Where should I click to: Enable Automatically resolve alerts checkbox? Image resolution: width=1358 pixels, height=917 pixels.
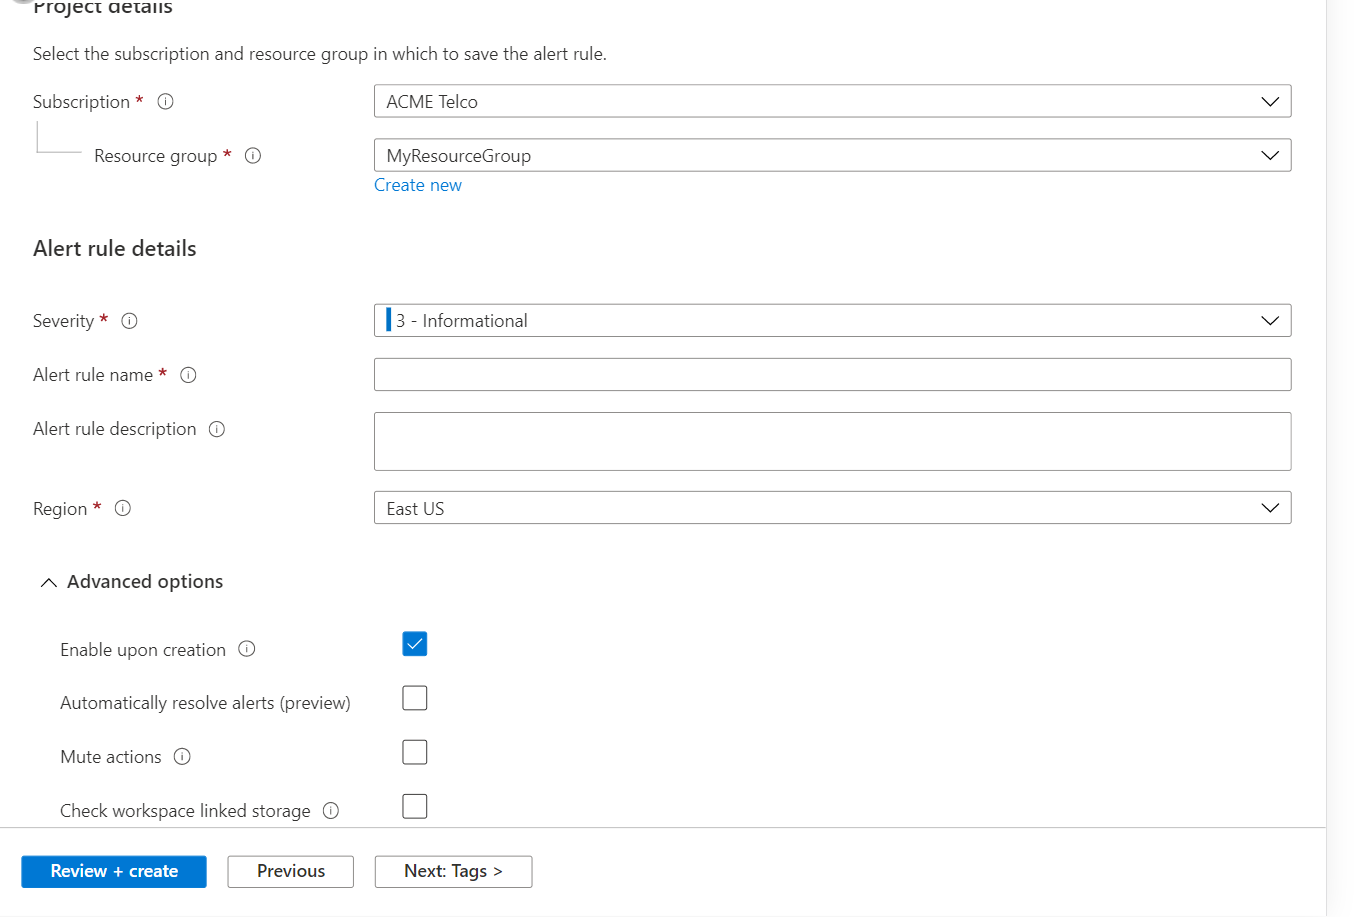click(414, 698)
